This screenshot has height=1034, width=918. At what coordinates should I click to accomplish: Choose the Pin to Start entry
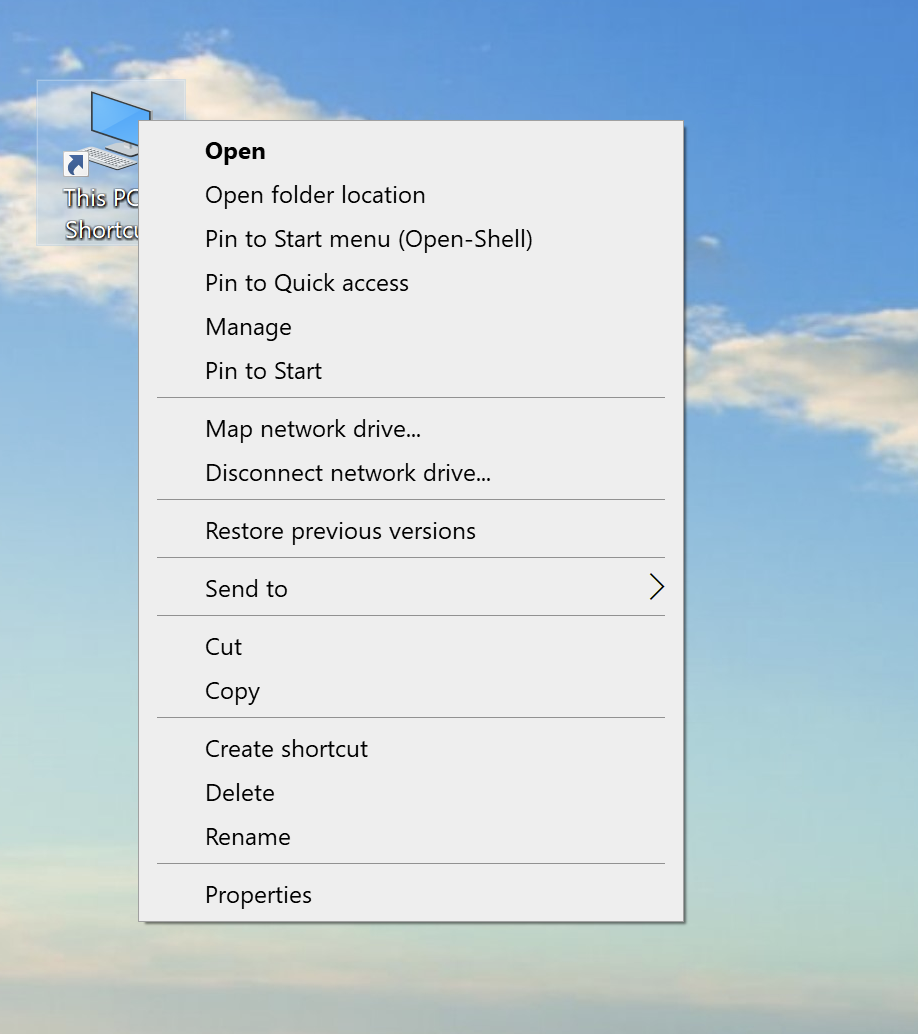pyautogui.click(x=263, y=371)
